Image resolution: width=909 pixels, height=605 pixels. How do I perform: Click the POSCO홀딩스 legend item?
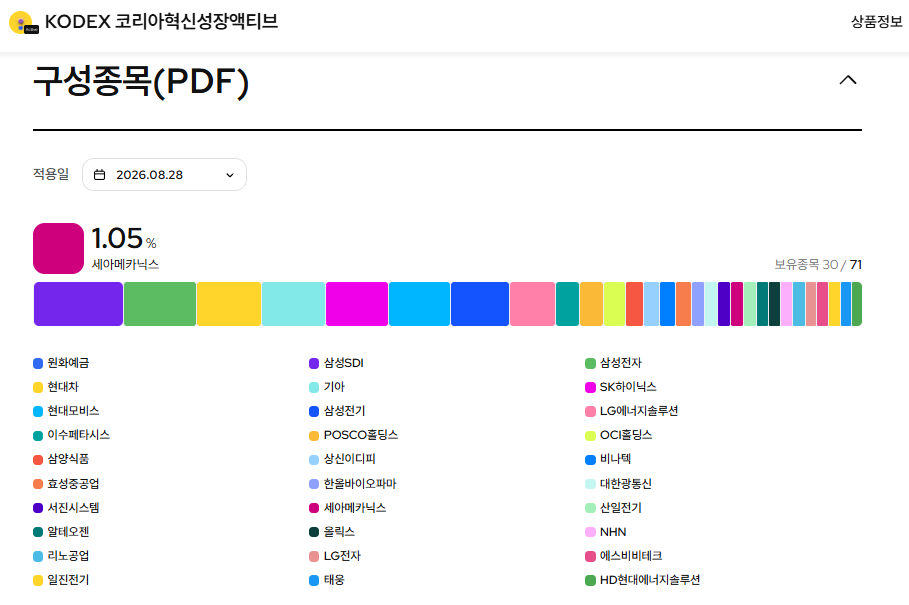(x=354, y=435)
